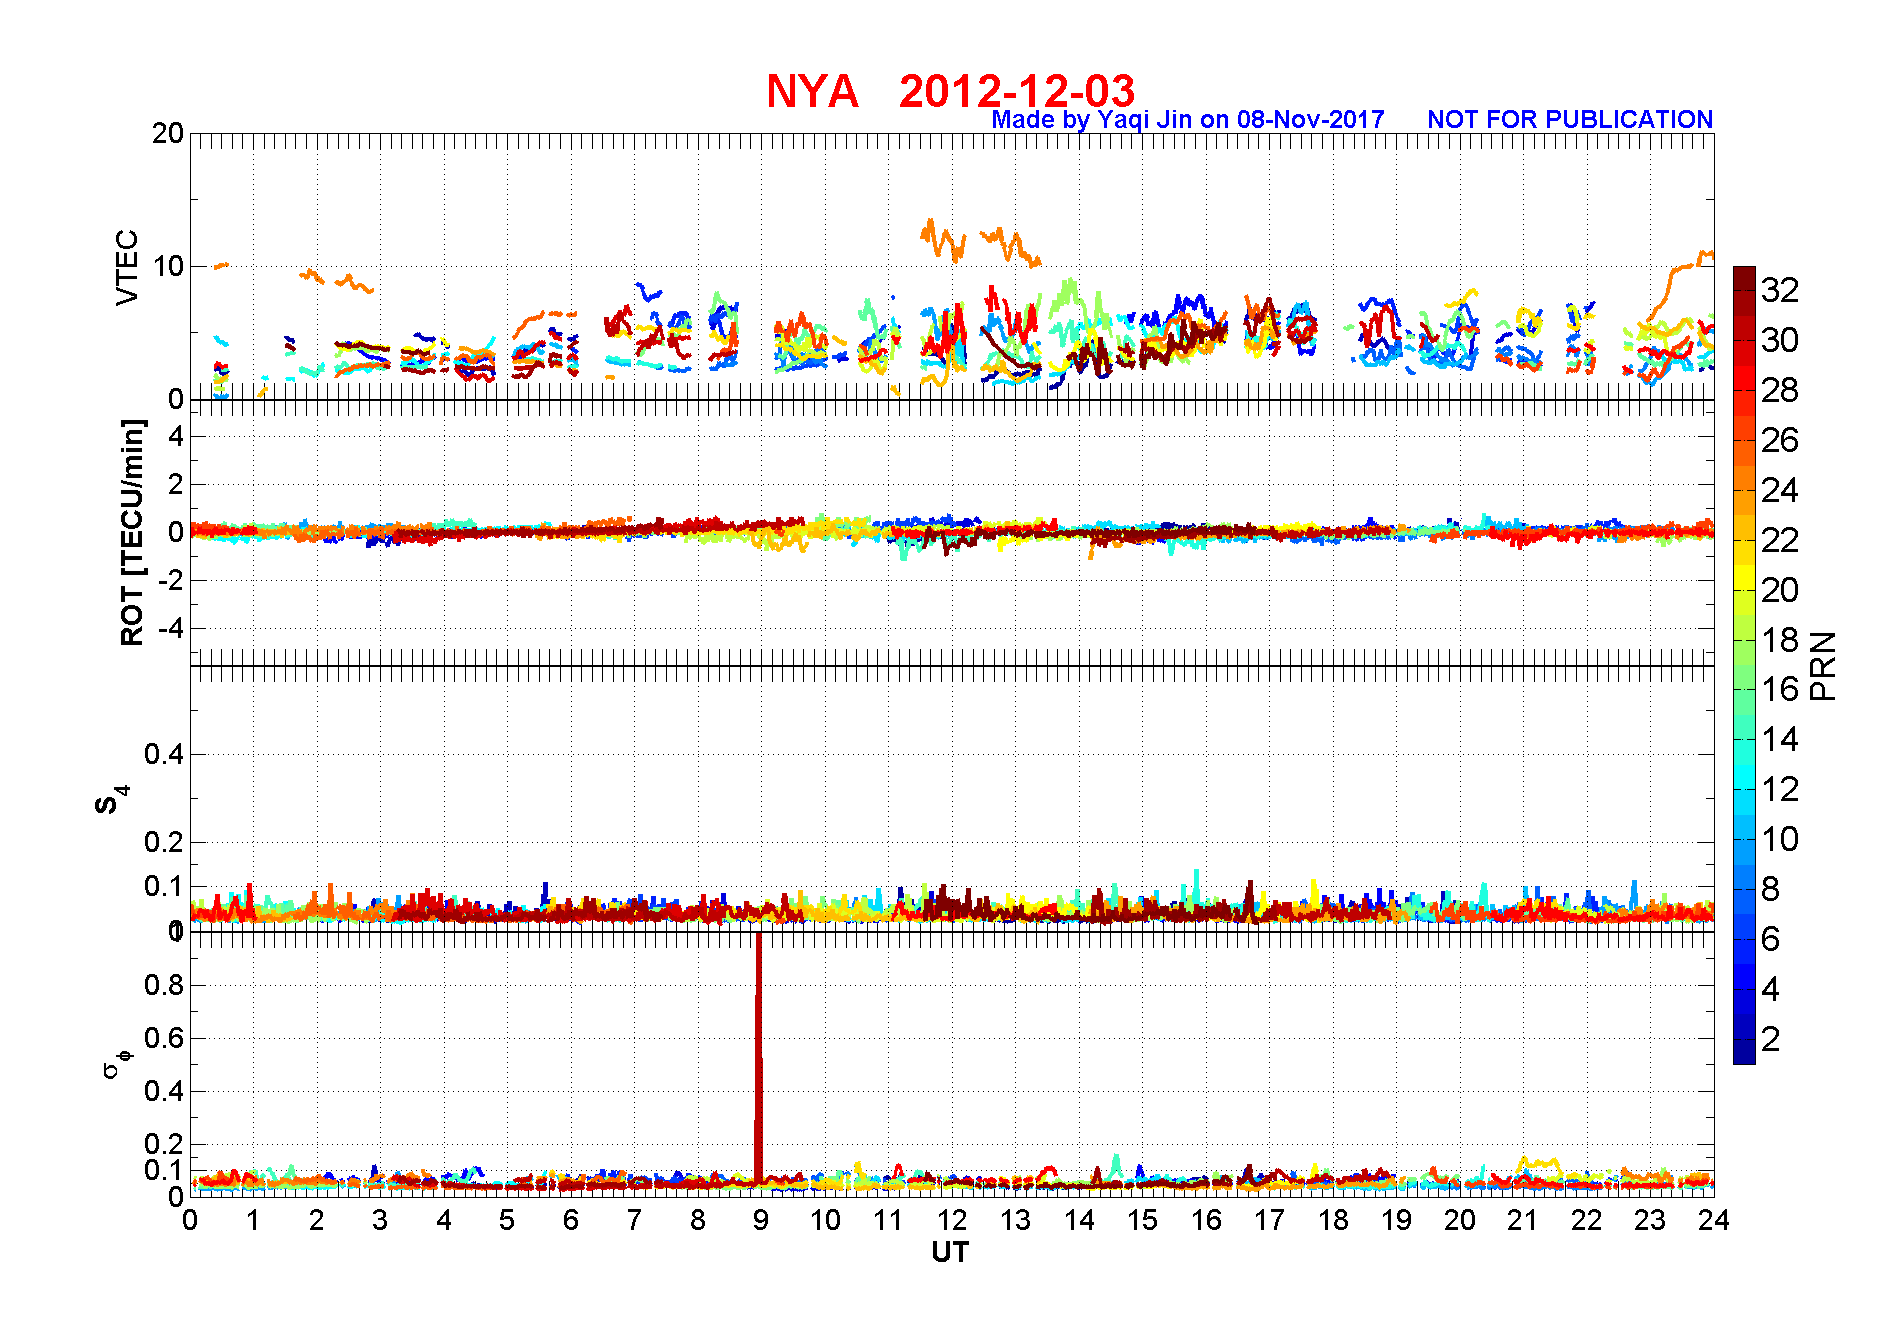
Task: Click x-axis tick label 9
Action: click(761, 1220)
